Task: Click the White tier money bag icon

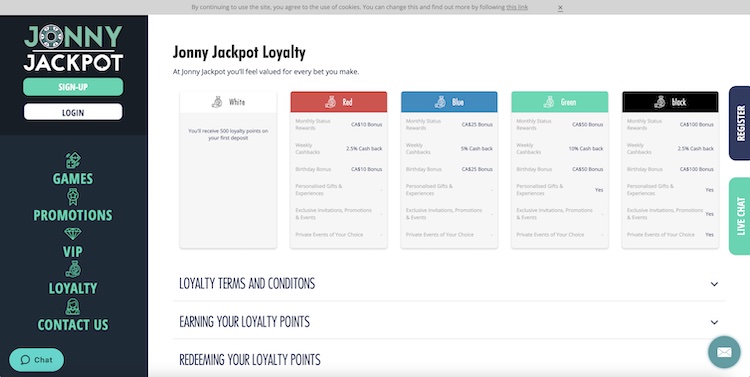Action: tap(217, 102)
